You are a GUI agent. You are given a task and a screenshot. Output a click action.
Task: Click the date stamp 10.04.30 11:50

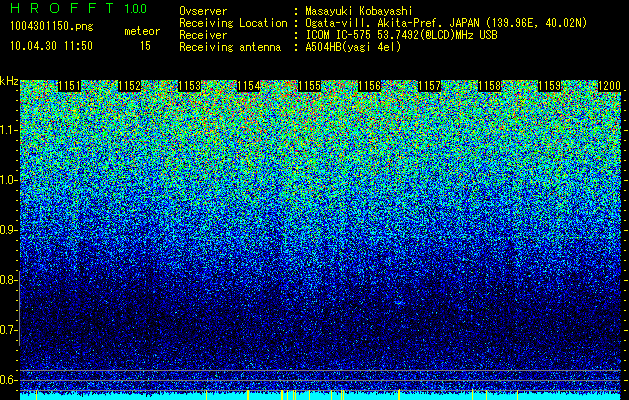click(51, 46)
